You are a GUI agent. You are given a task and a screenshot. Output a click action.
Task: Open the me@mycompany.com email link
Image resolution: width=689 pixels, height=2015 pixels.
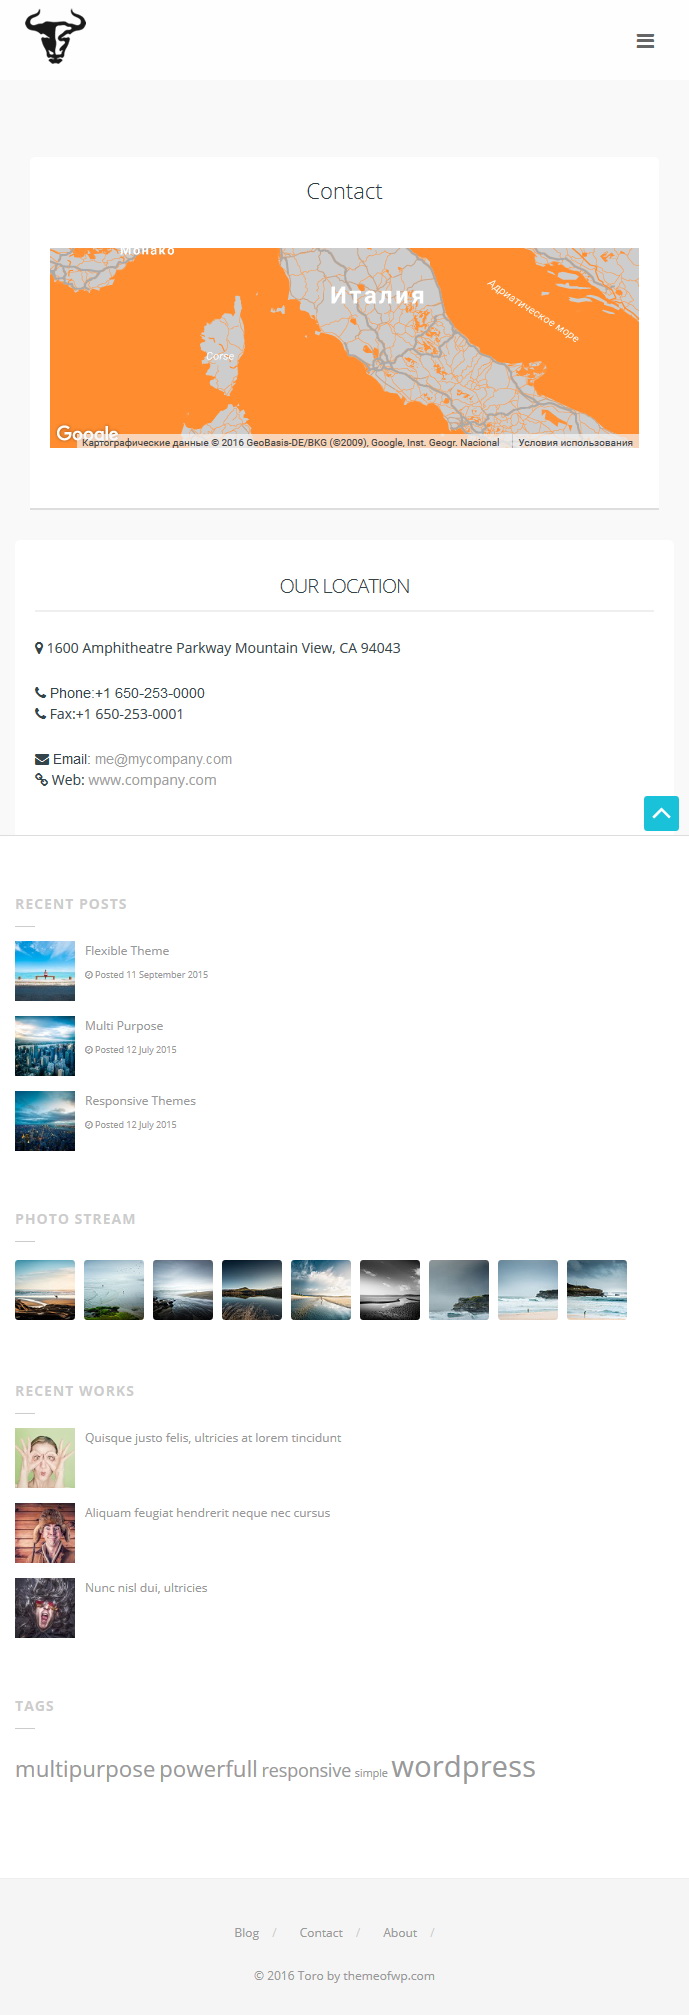coord(163,759)
